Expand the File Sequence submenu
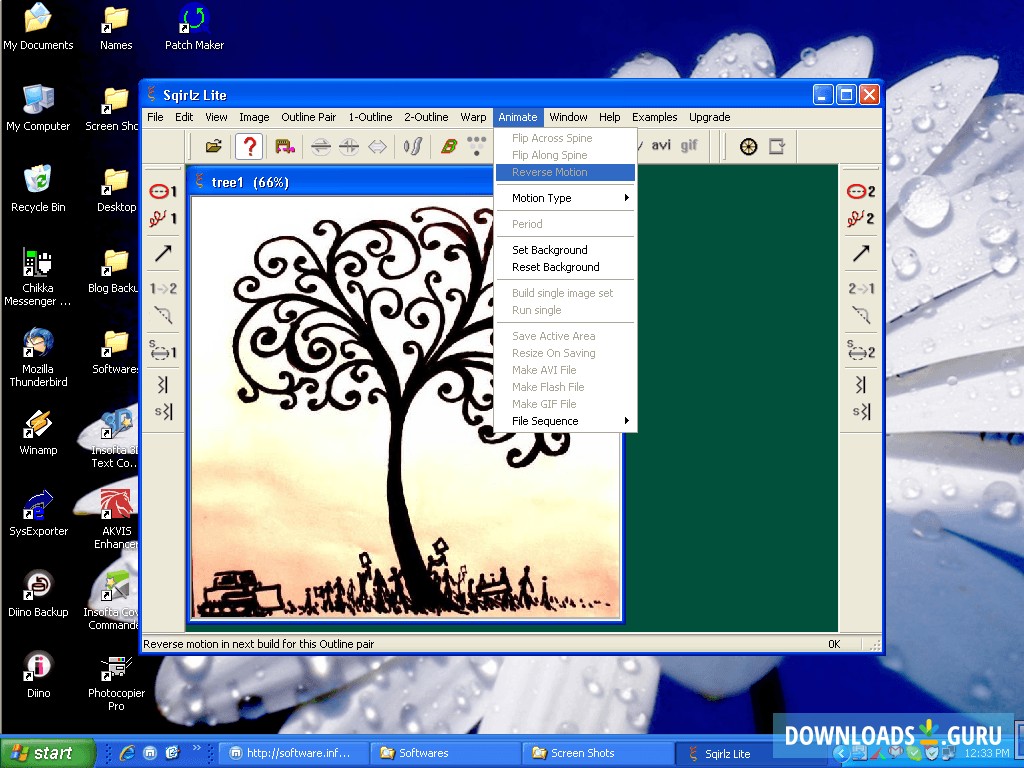Viewport: 1024px width, 768px height. point(565,421)
